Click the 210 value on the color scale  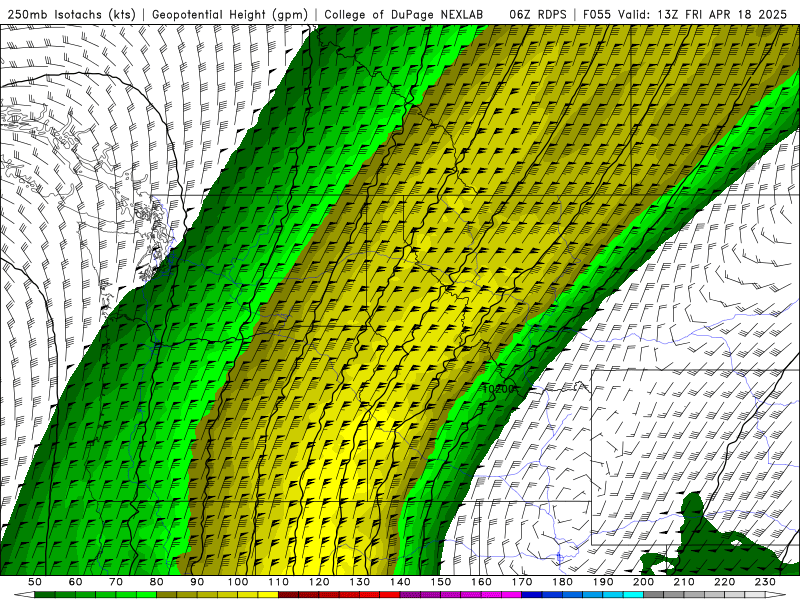[685, 582]
